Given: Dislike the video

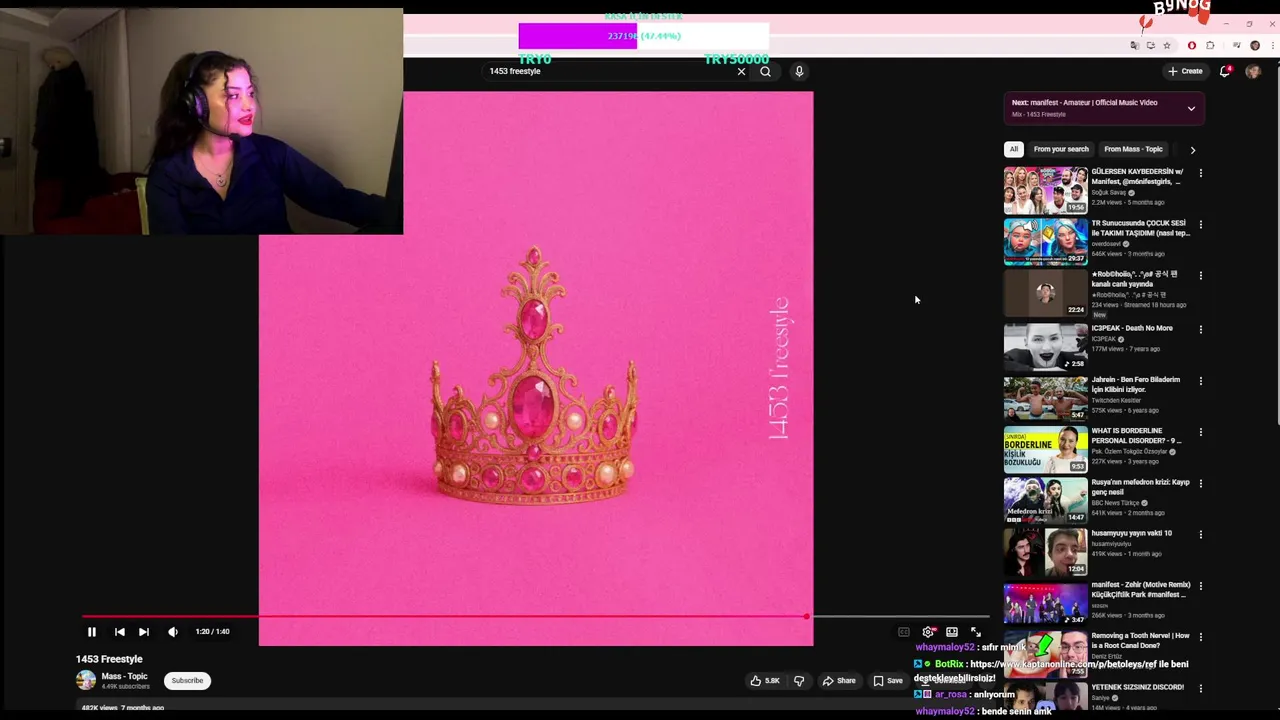Looking at the screenshot, I should click(x=799, y=681).
